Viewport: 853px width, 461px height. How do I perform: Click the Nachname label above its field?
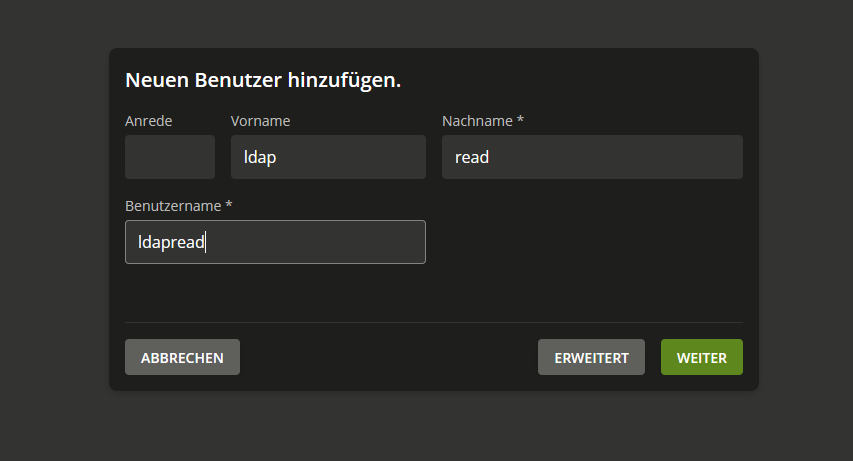click(478, 121)
